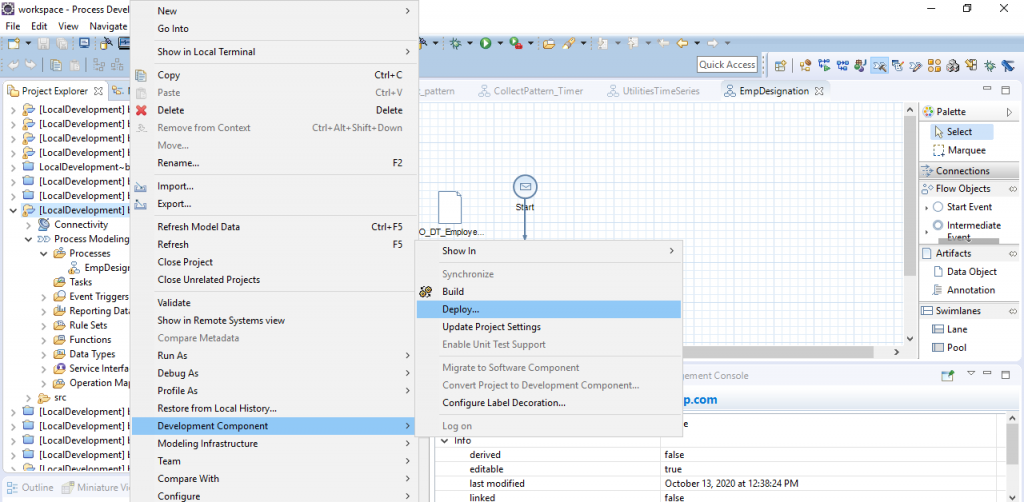Click the New wizard toolbar icon
Screen dimensions: 1024x502
pyautogui.click(x=14, y=43)
